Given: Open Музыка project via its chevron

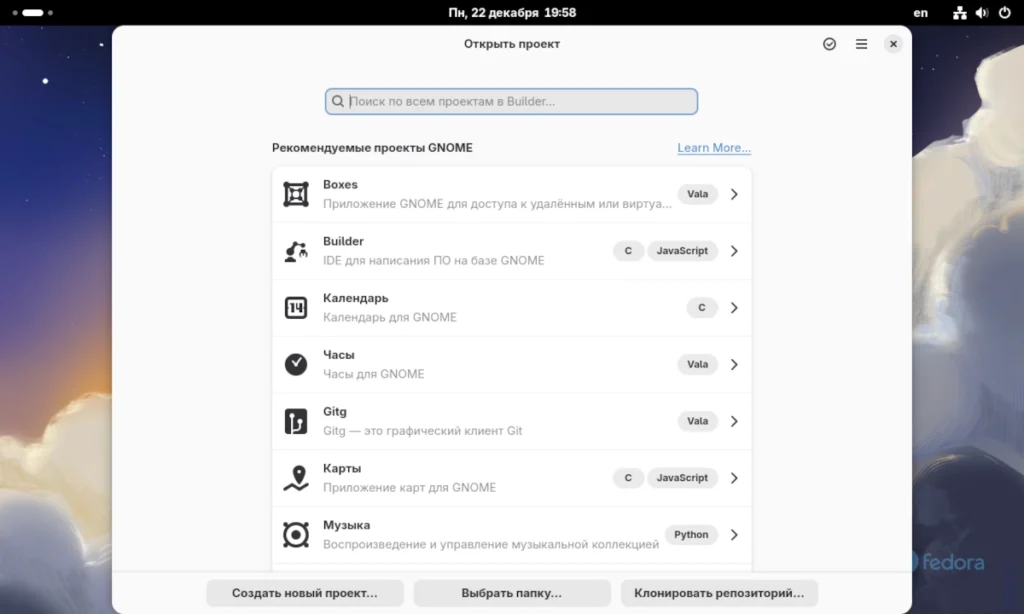Looking at the screenshot, I should click(x=734, y=535).
